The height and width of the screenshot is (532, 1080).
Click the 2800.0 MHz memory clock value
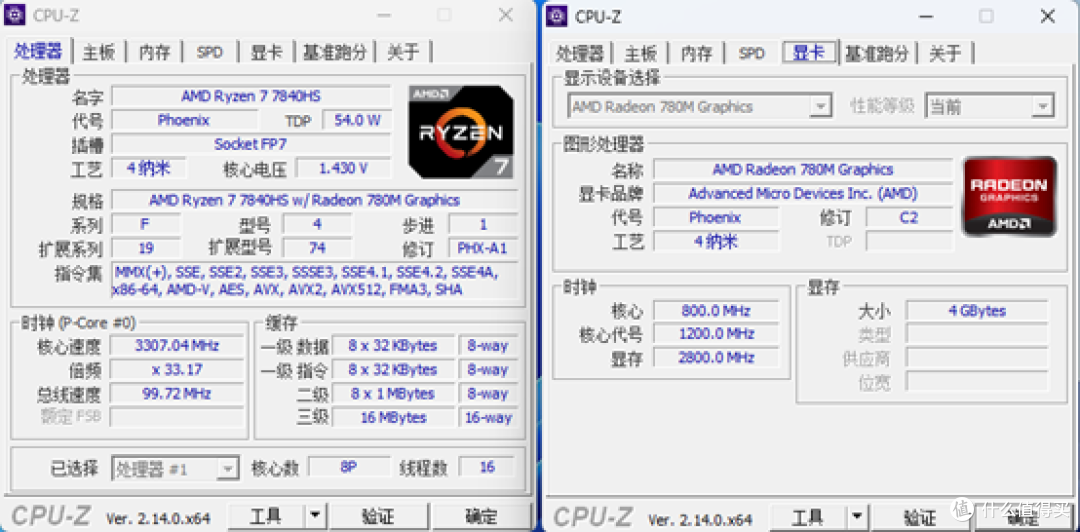716,358
